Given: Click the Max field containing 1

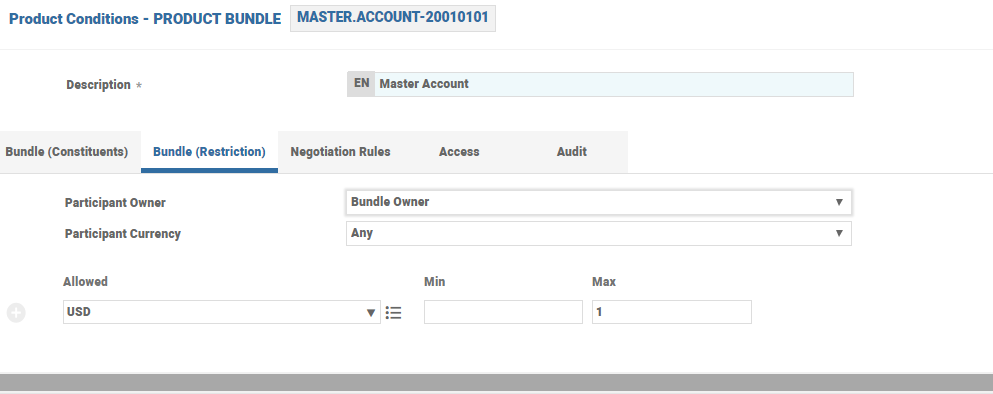Looking at the screenshot, I should tap(671, 312).
